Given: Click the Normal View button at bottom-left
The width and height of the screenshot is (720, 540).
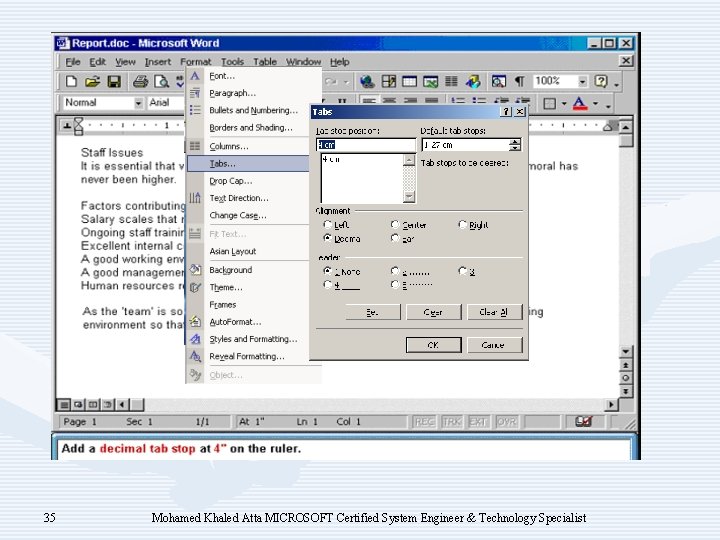Looking at the screenshot, I should [x=64, y=405].
